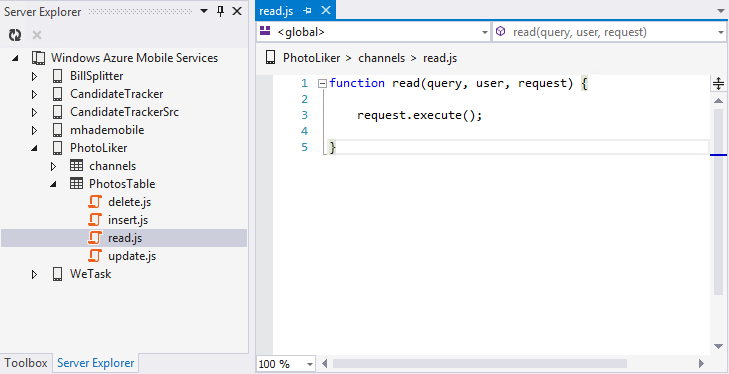
Task: Click the editor split-window handle
Action: click(x=718, y=84)
